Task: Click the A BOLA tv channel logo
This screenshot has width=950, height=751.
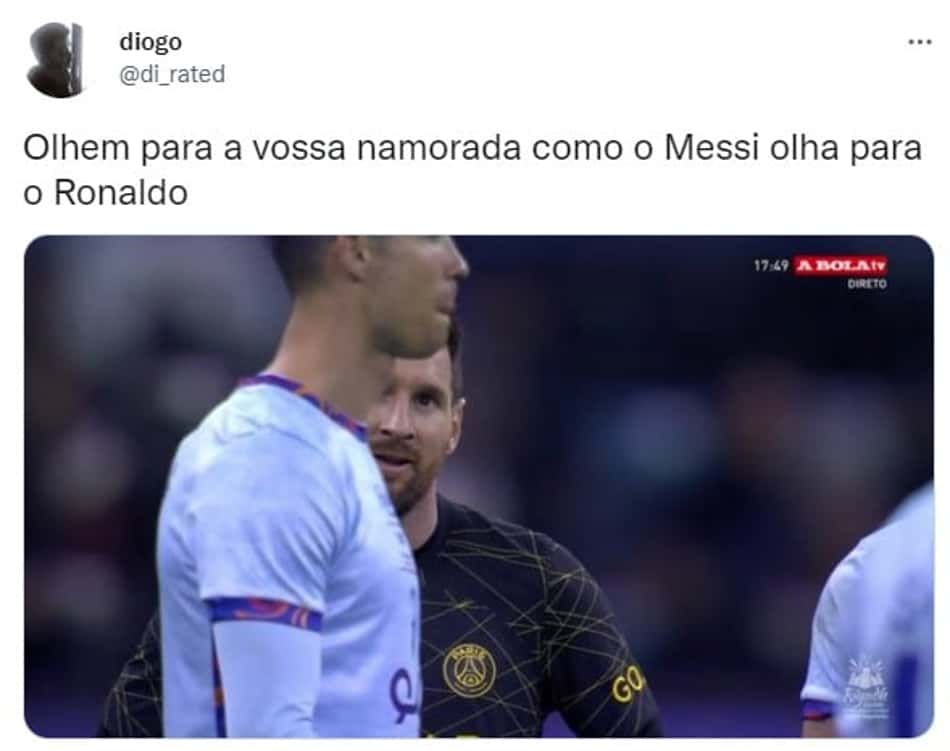Action: pos(840,265)
